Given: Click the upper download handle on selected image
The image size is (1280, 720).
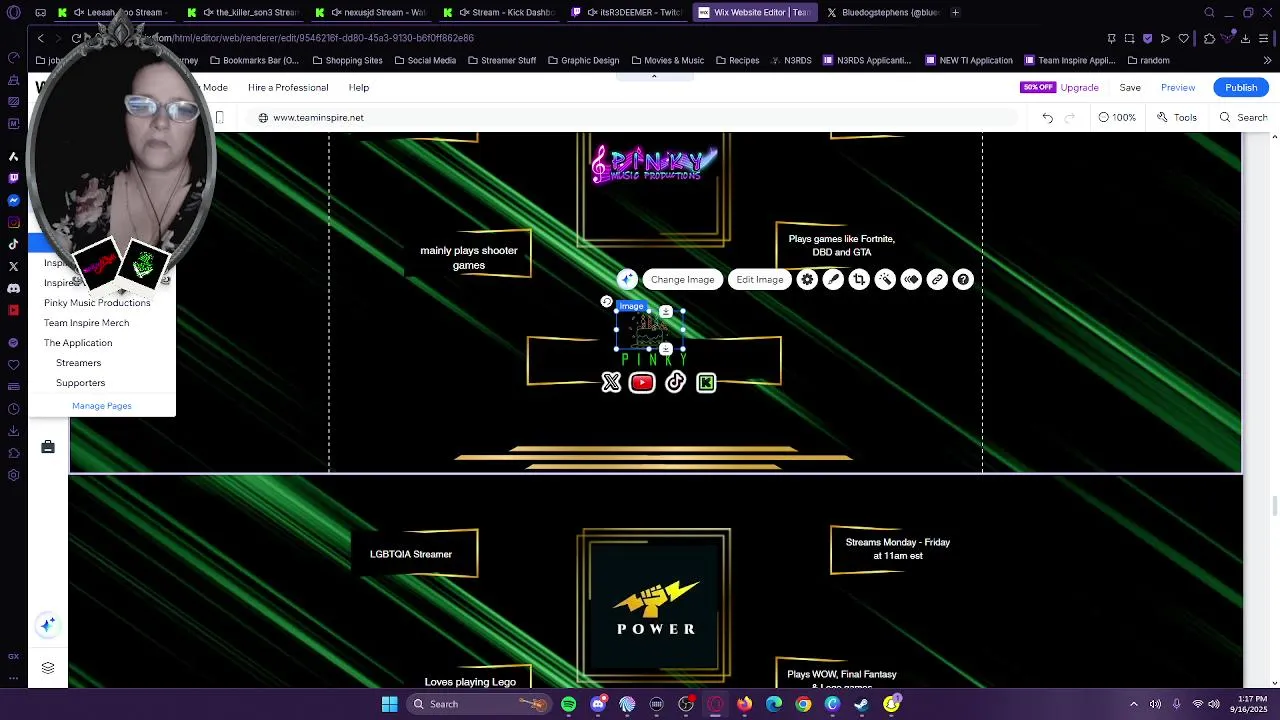Looking at the screenshot, I should click(666, 312).
